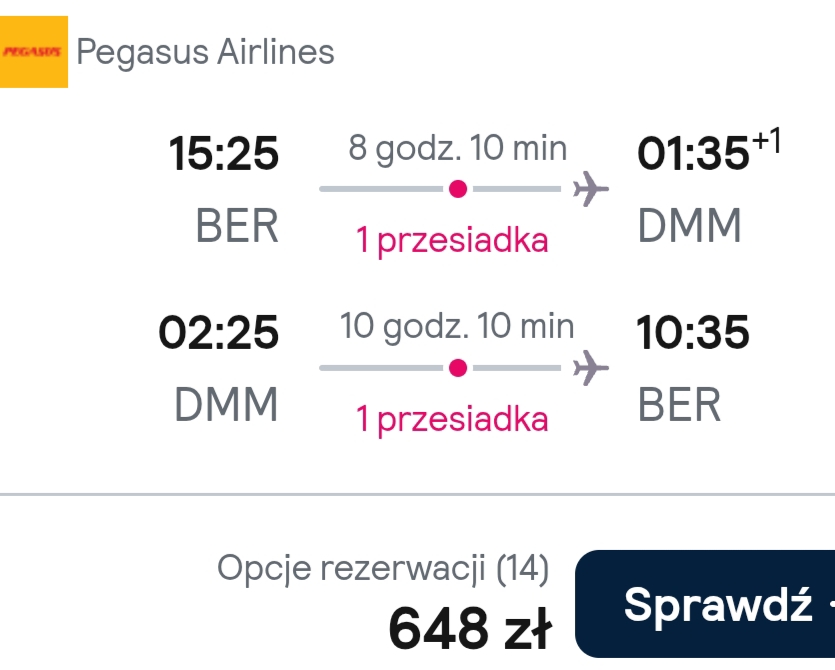Click outbound duration 8 godz. 10 min
The width and height of the screenshot is (835, 670).
[458, 148]
